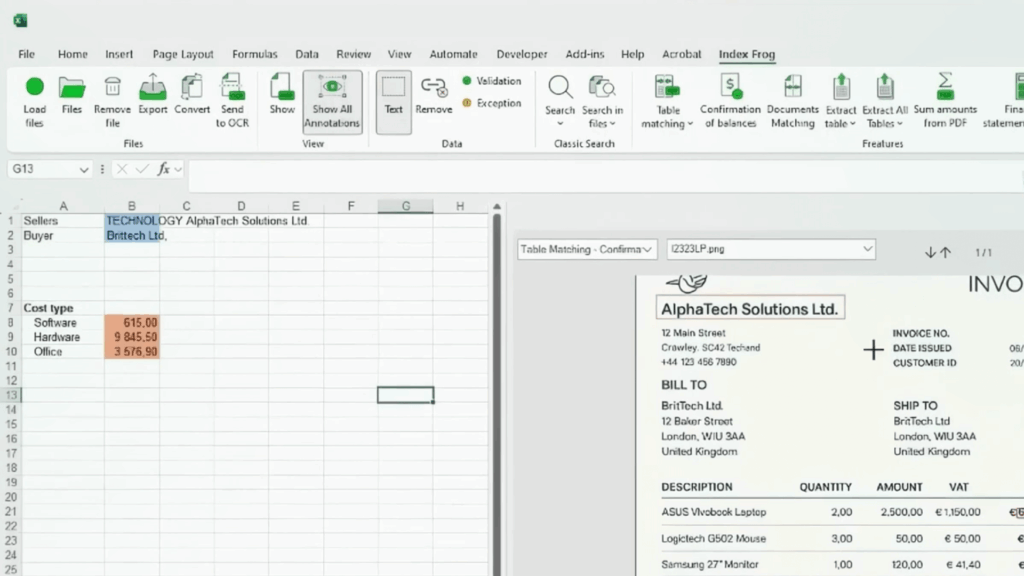Click the Excel app icon

click(20, 21)
